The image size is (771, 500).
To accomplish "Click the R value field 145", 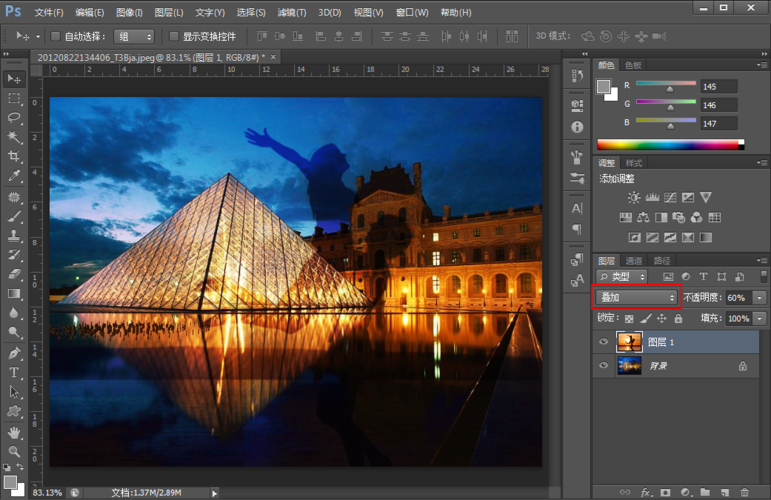I will point(719,87).
